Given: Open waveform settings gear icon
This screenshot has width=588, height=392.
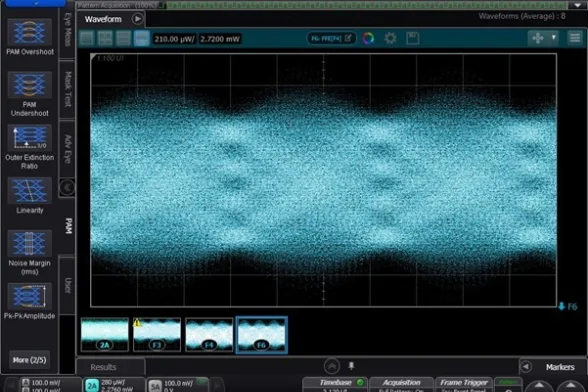Looking at the screenshot, I should click(x=390, y=38).
